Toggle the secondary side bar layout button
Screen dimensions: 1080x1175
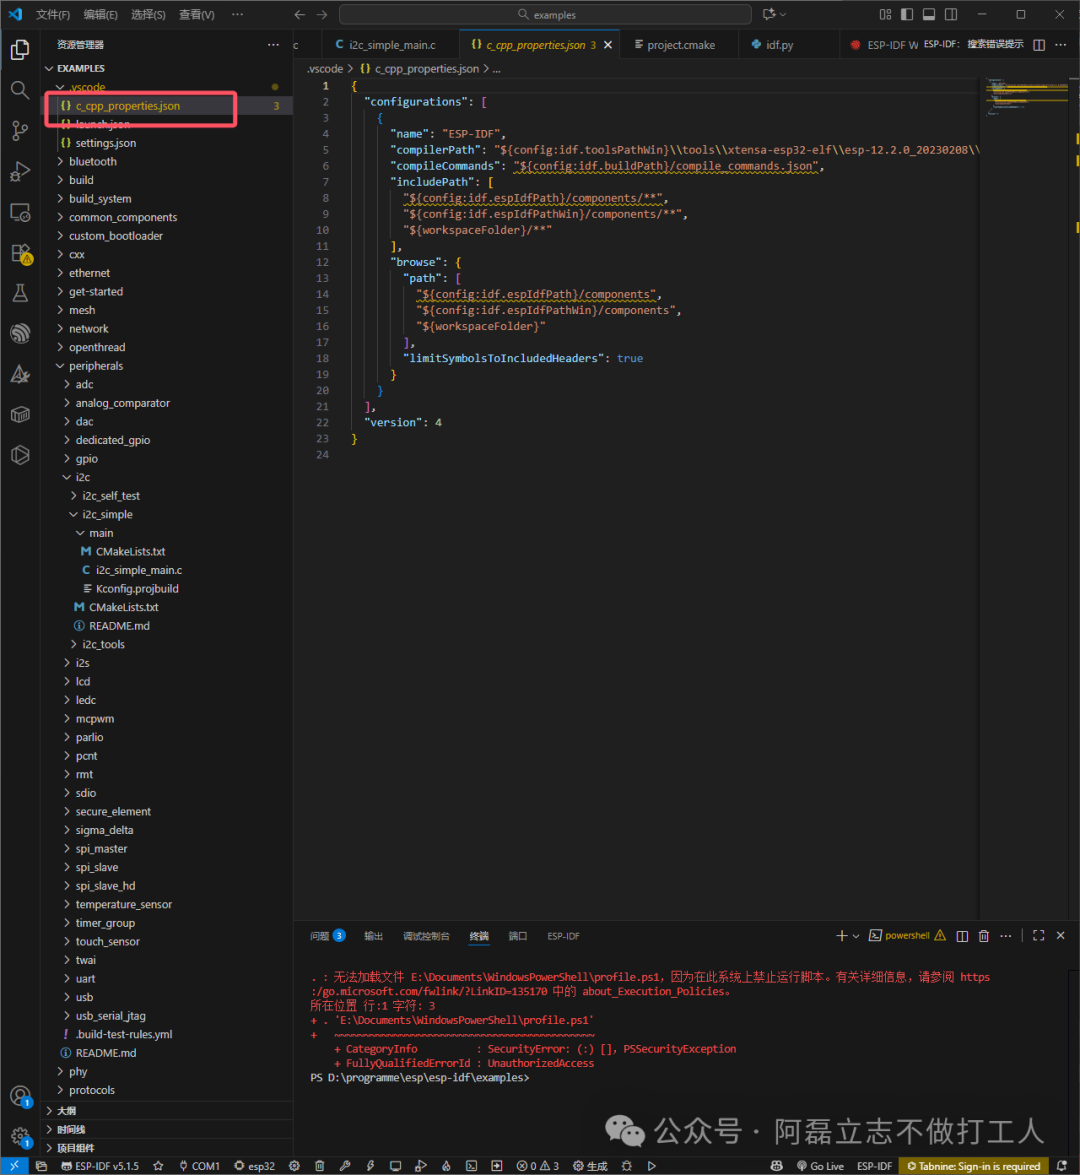951,14
